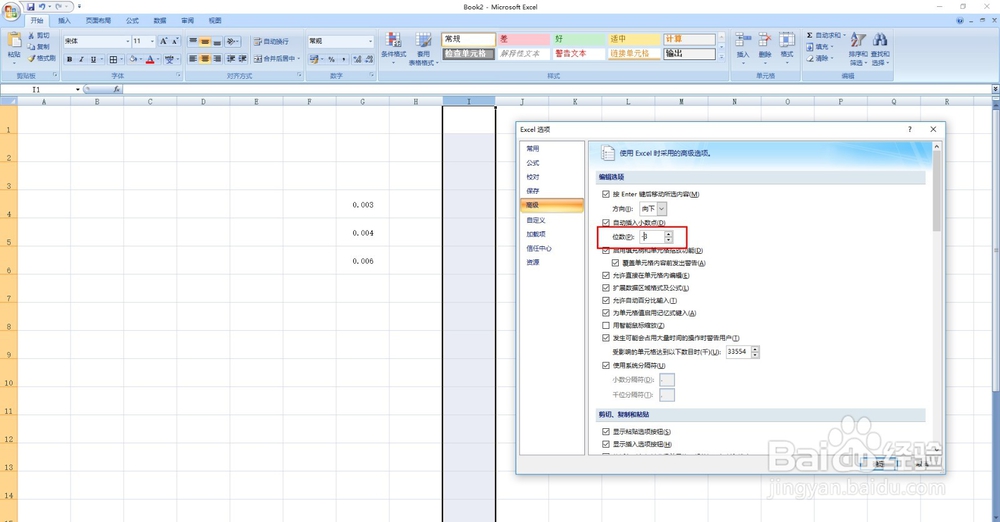Toggle 使用系统分隔符 checkbox
This screenshot has height=522, width=1000.
coord(606,366)
